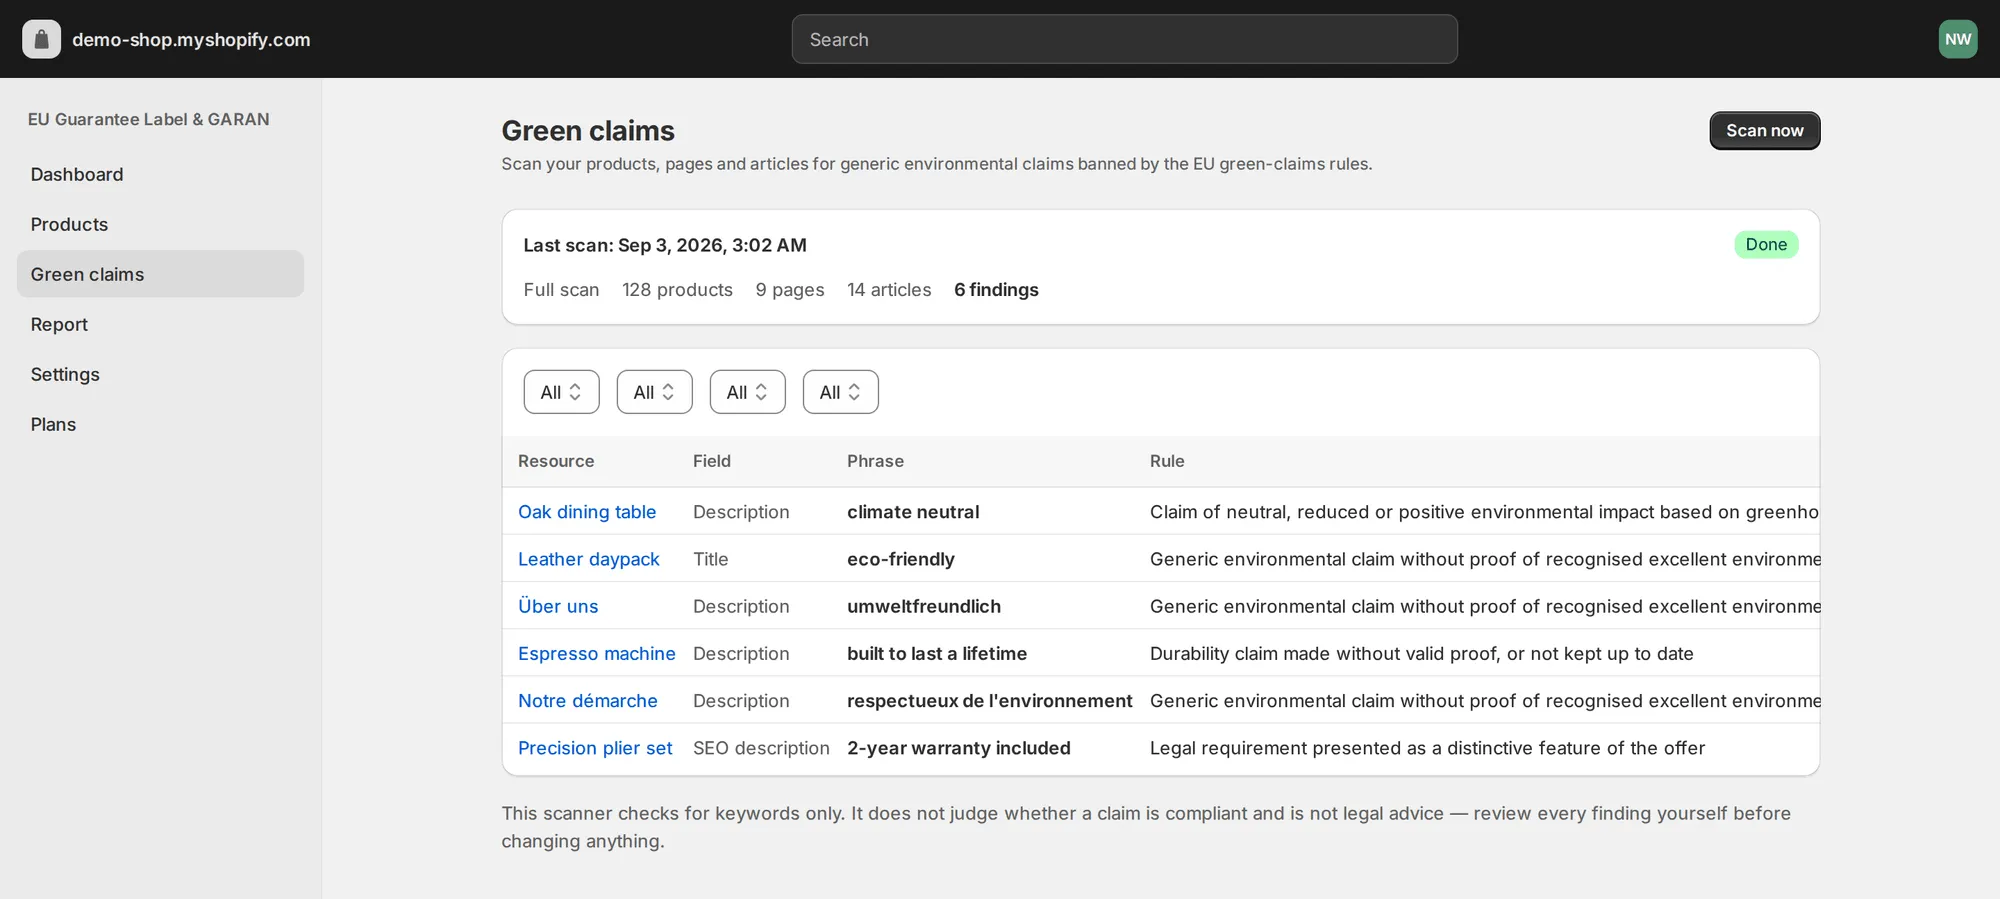
Task: Click the Resource column header
Action: pos(556,461)
